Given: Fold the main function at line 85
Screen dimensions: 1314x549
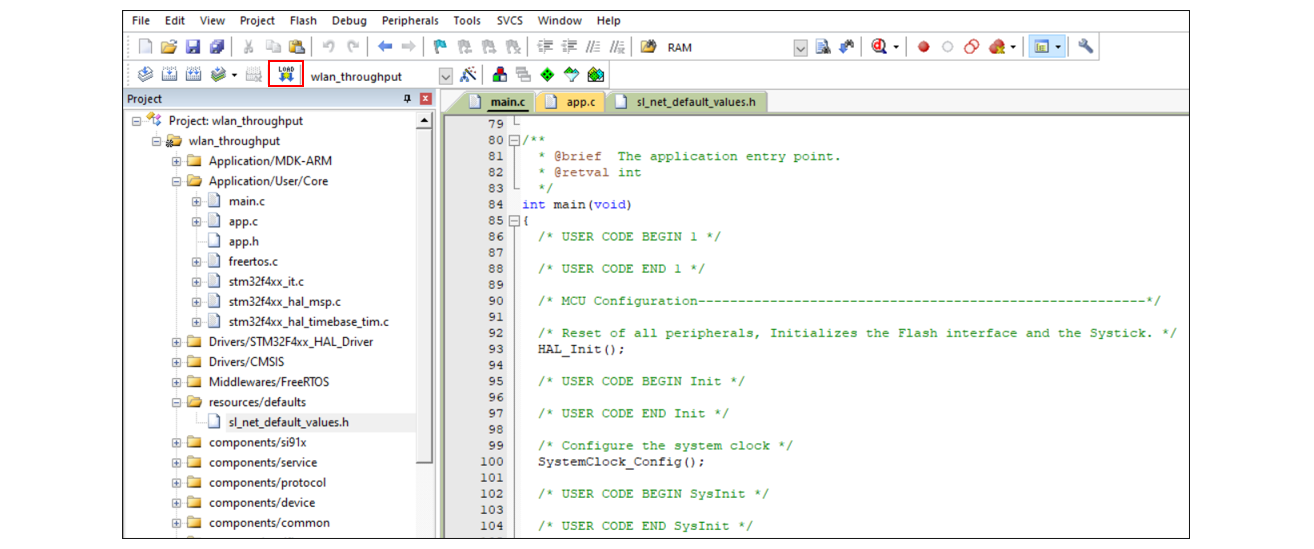Looking at the screenshot, I should (514, 221).
